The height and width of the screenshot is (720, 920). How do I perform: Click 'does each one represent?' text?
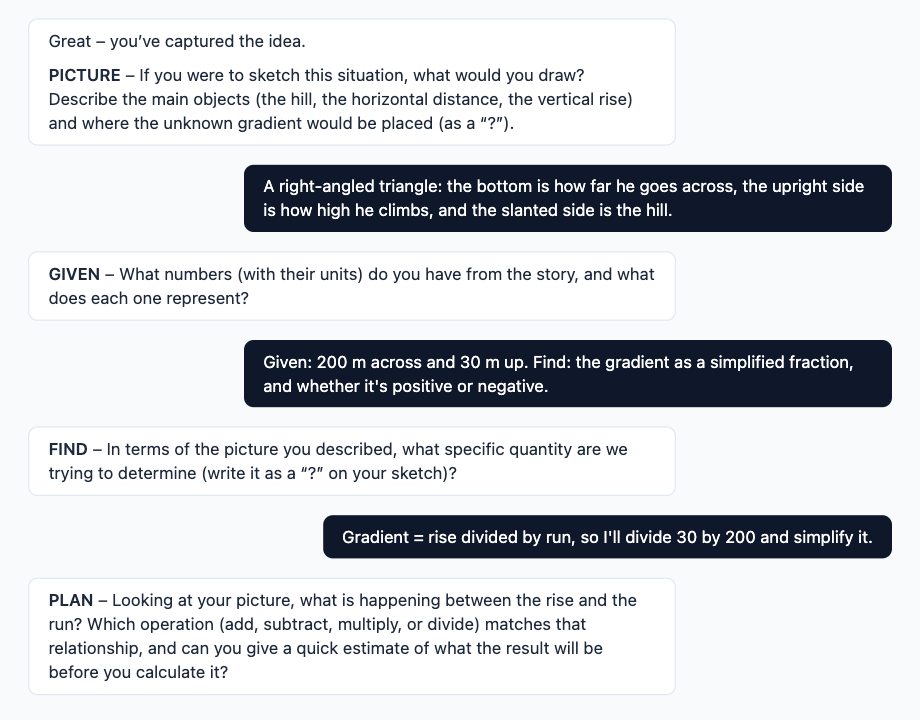tap(148, 299)
